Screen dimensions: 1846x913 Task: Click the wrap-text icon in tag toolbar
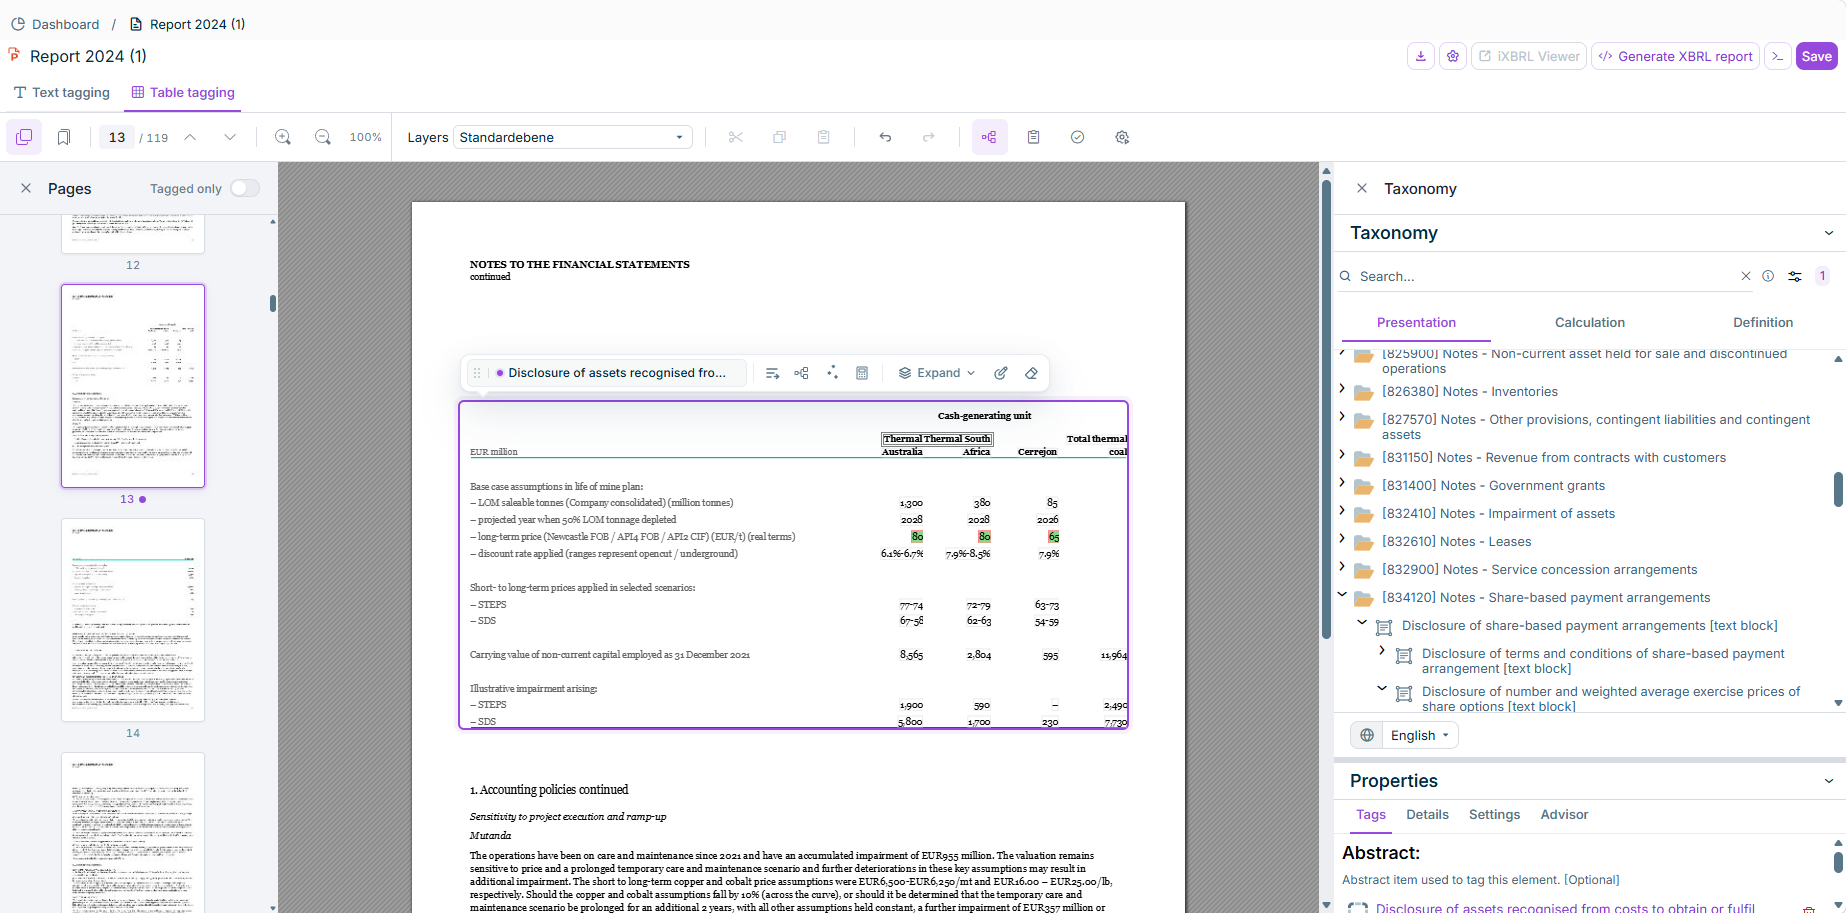pos(772,373)
